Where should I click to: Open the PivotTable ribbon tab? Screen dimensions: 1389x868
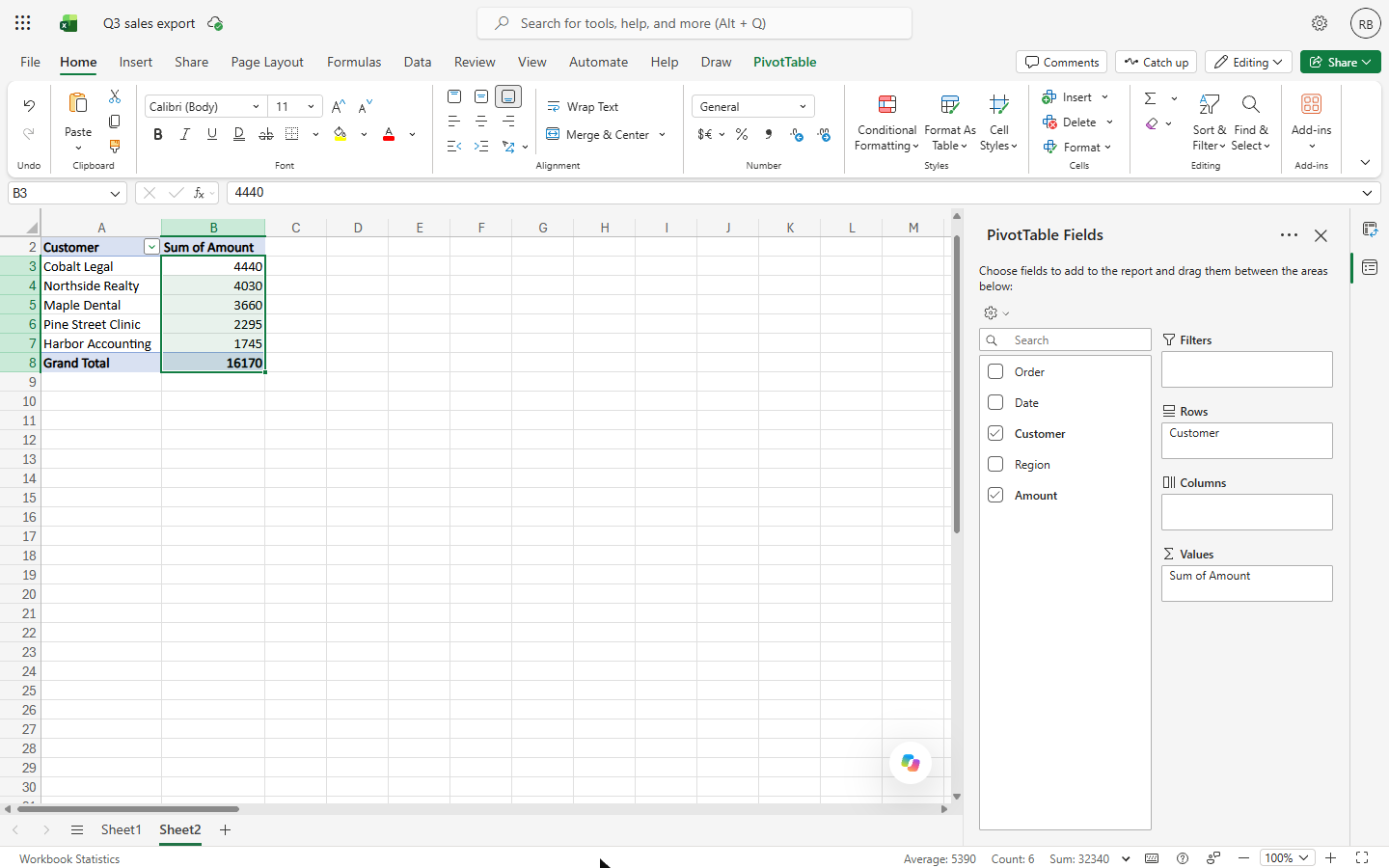point(785,62)
